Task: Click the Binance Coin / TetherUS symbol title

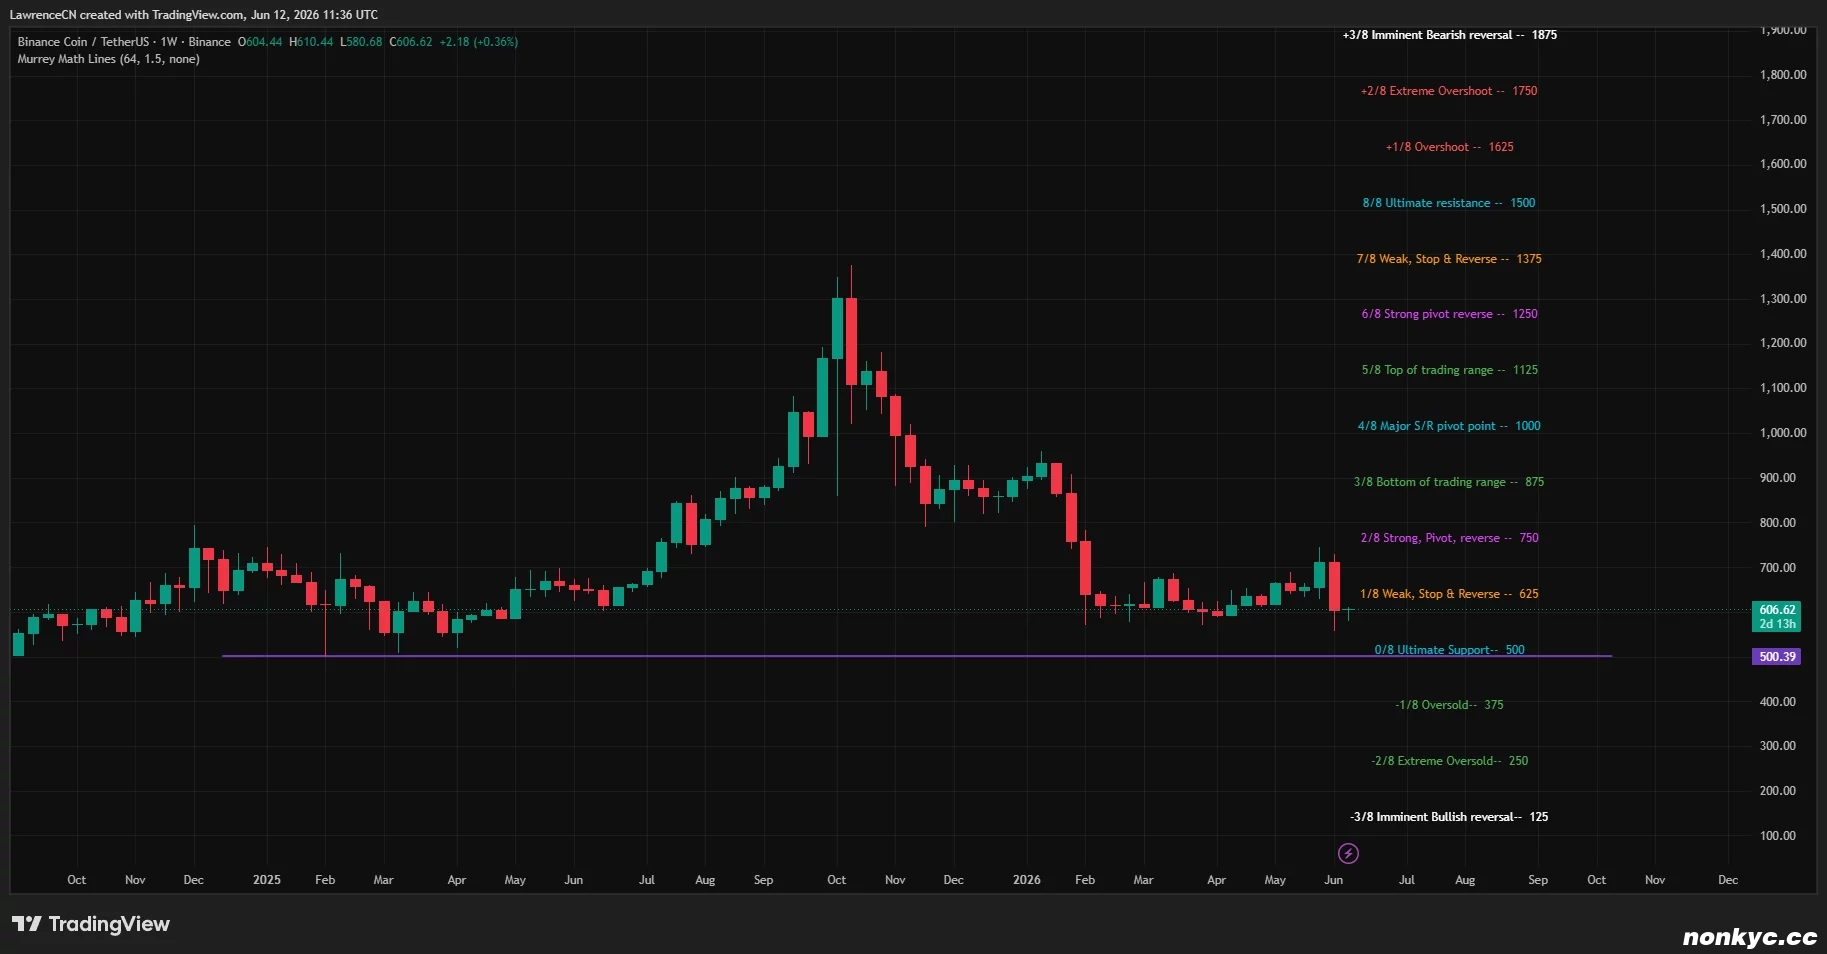Action: pos(83,42)
